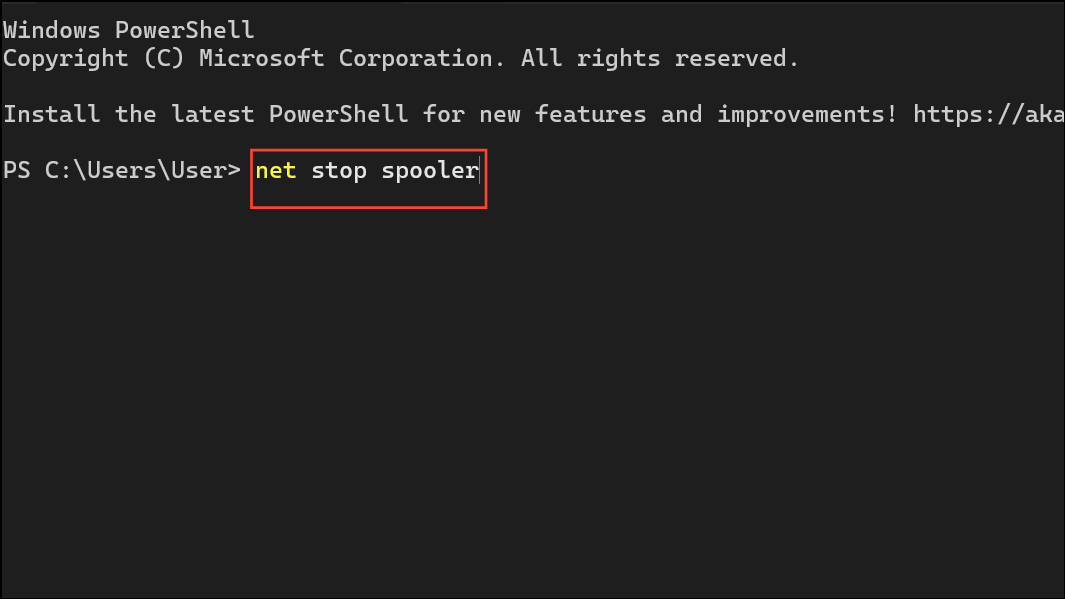Click the "All rights reserved." text
The width and height of the screenshot is (1065, 599).
(x=660, y=58)
